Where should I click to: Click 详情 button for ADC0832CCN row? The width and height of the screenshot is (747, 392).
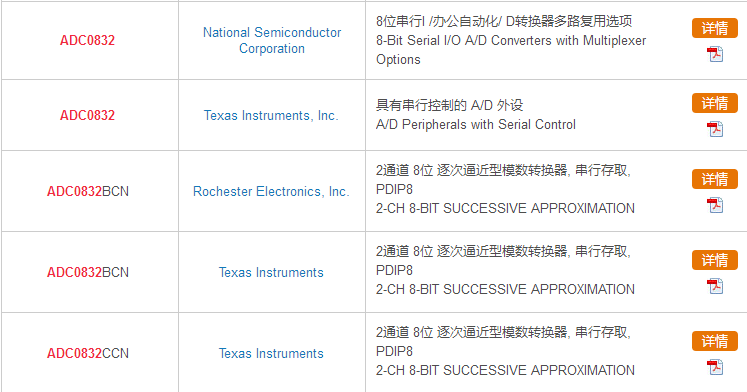tap(715, 341)
